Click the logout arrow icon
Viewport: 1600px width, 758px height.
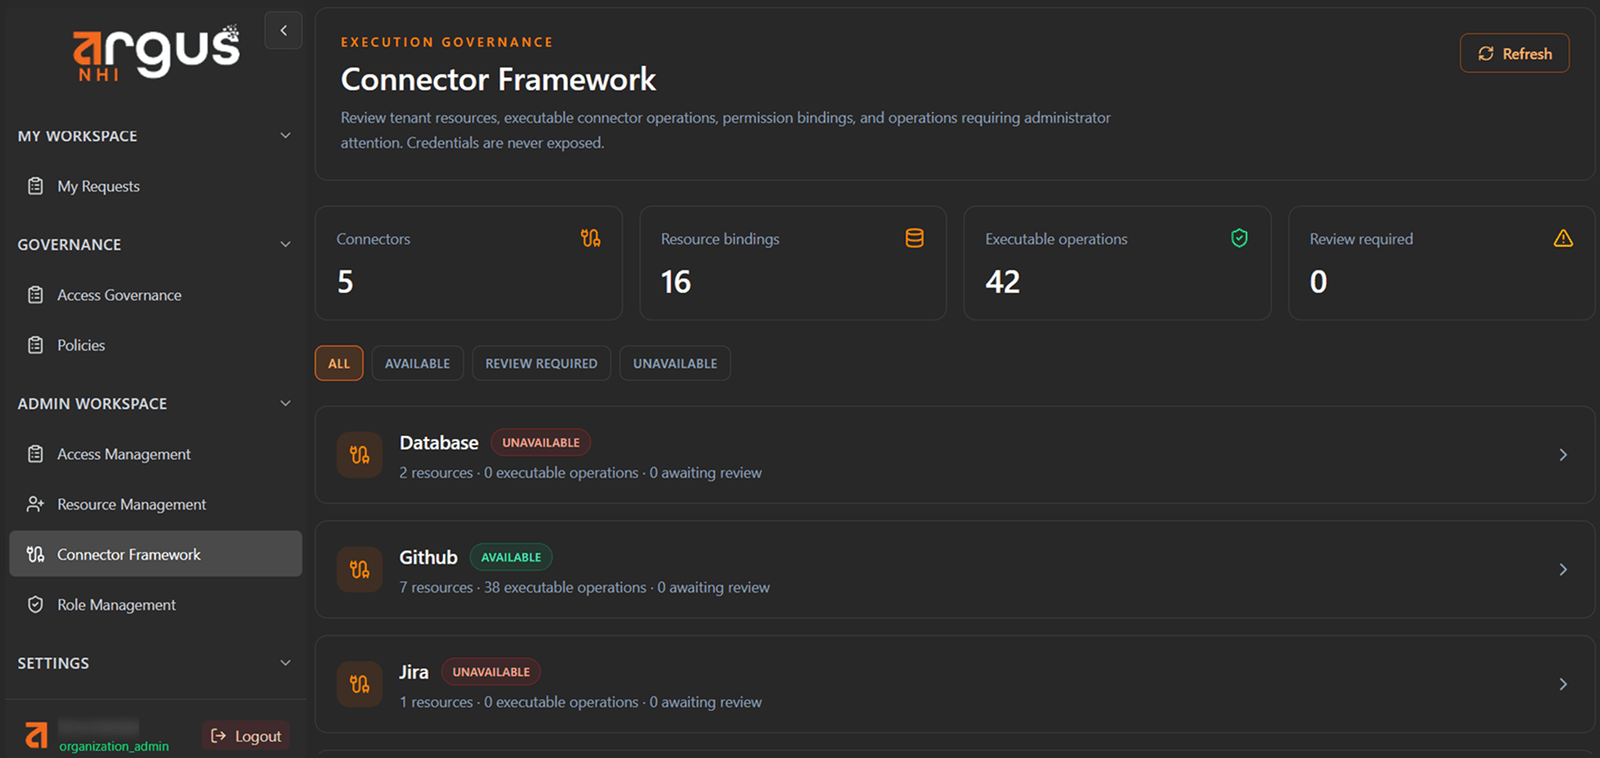[219, 736]
